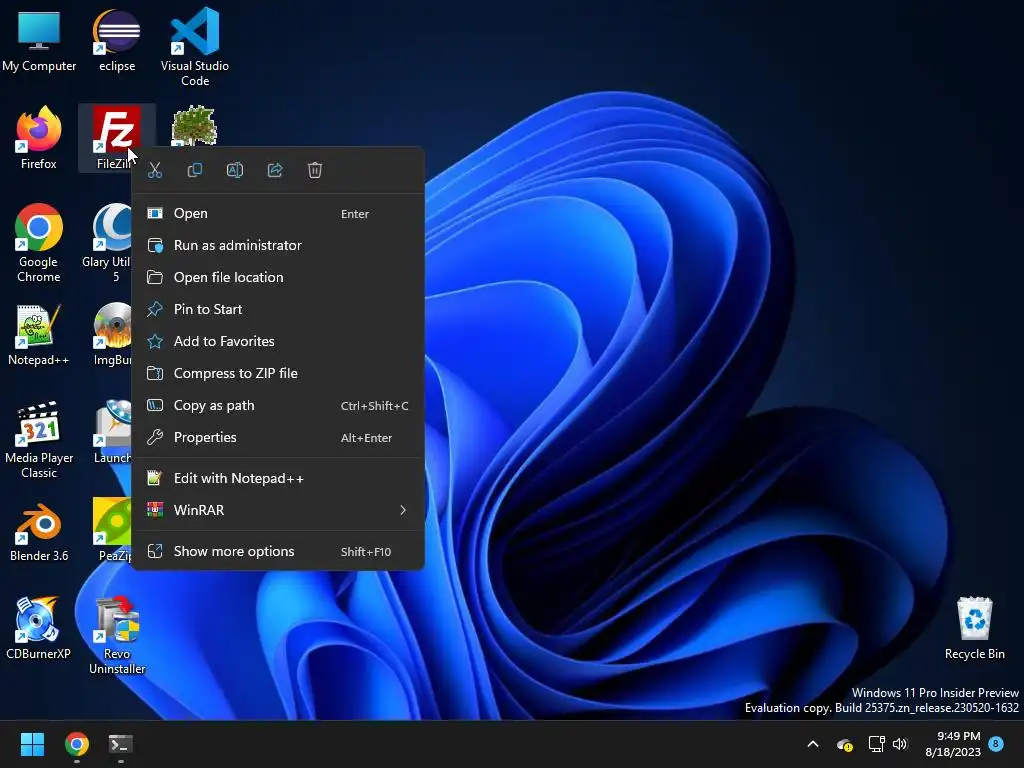The width and height of the screenshot is (1024, 768).
Task: Select the Launchy desktop icon
Action: [112, 432]
